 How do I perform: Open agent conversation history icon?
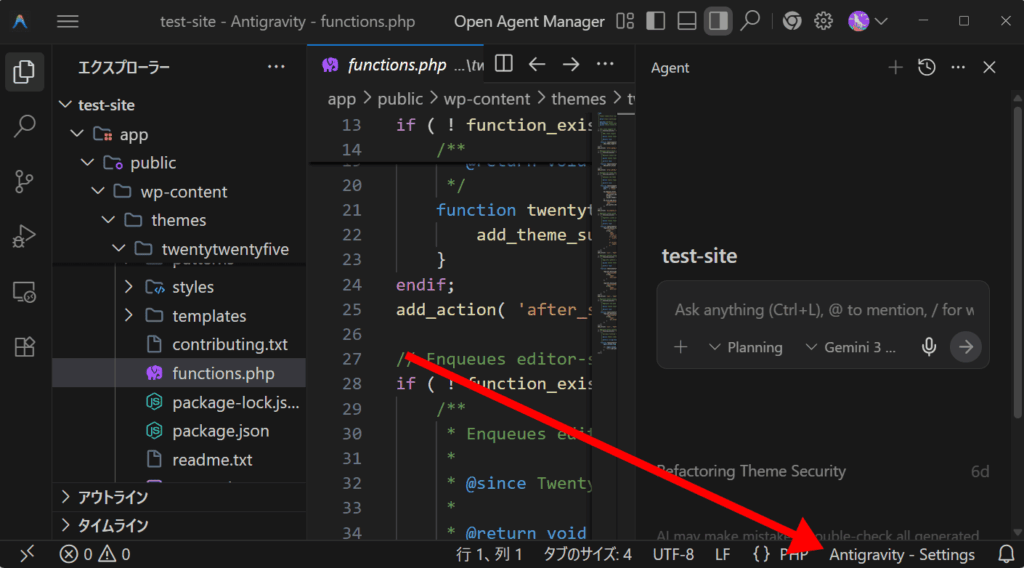927,67
